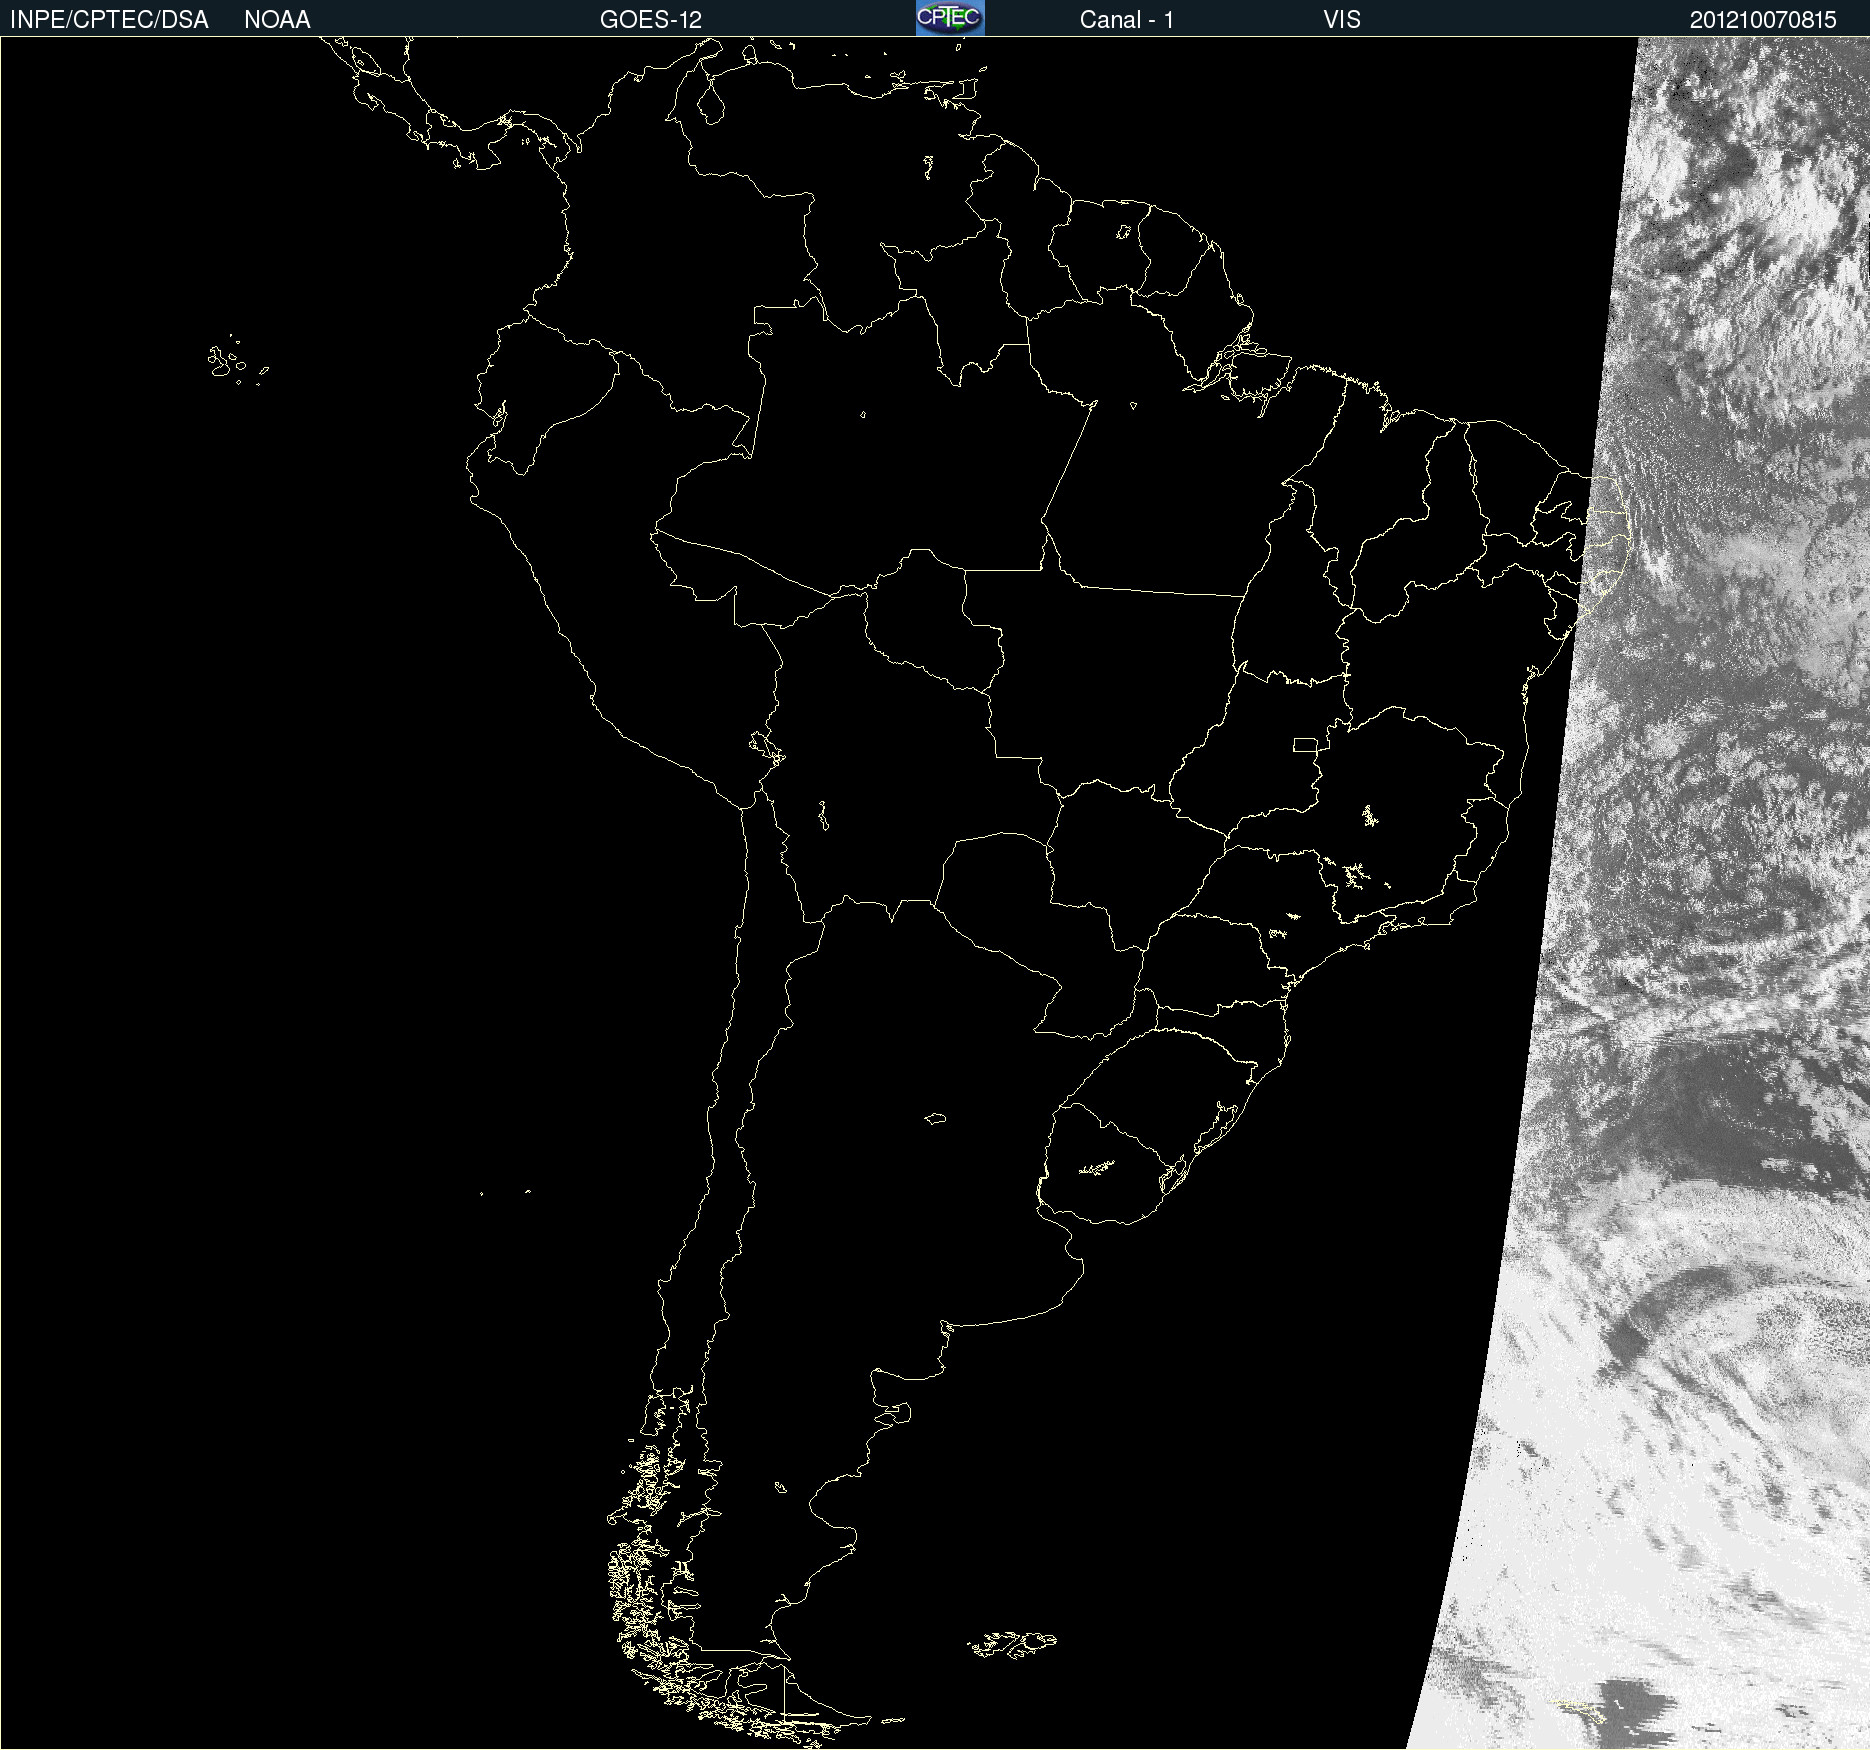This screenshot has width=1870, height=1750.
Task: Select the GOES-12 satellite label
Action: 651,20
